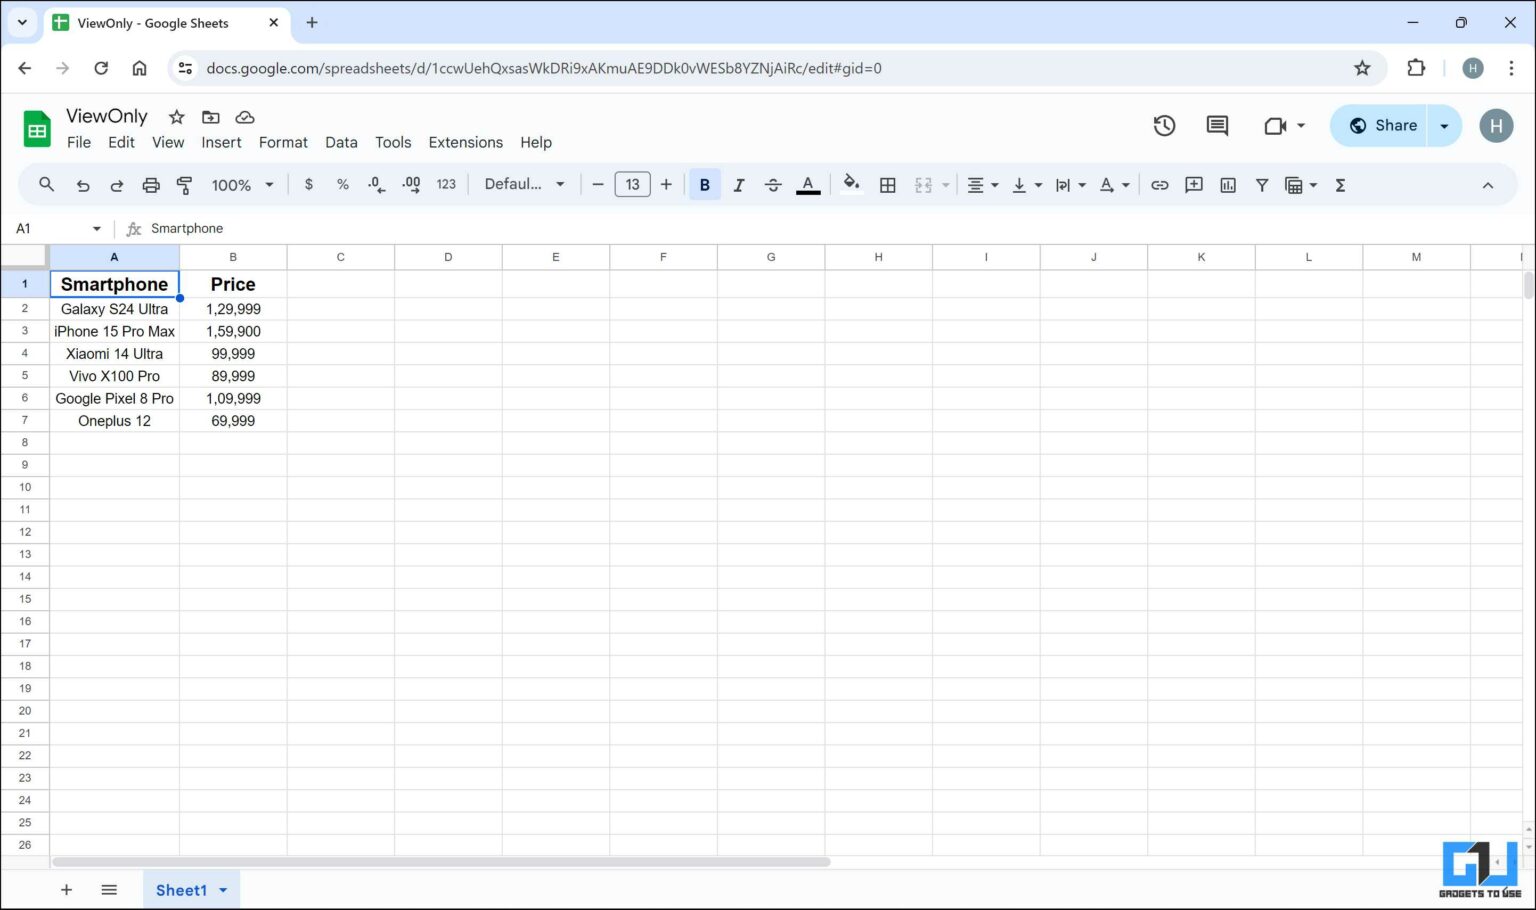Image resolution: width=1536 pixels, height=910 pixels.
Task: Click the paint format roller icon
Action: click(x=184, y=185)
